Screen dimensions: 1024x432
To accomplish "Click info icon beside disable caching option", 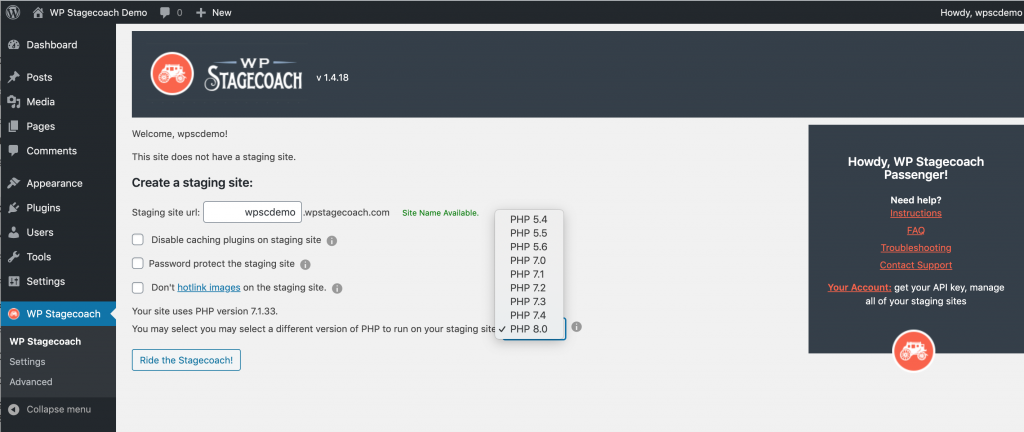I will click(x=332, y=241).
